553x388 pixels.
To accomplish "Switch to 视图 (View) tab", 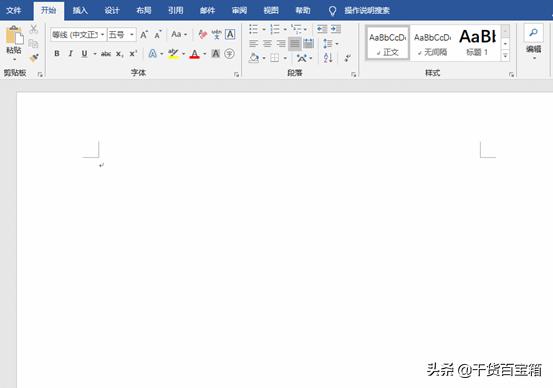I will coord(271,11).
